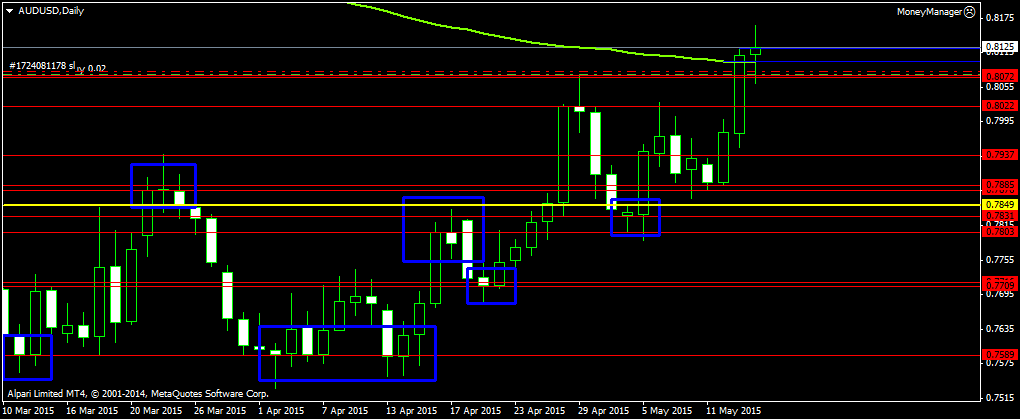Click the 10 Mar 2015 date label
The image size is (1020, 419).
point(27,411)
